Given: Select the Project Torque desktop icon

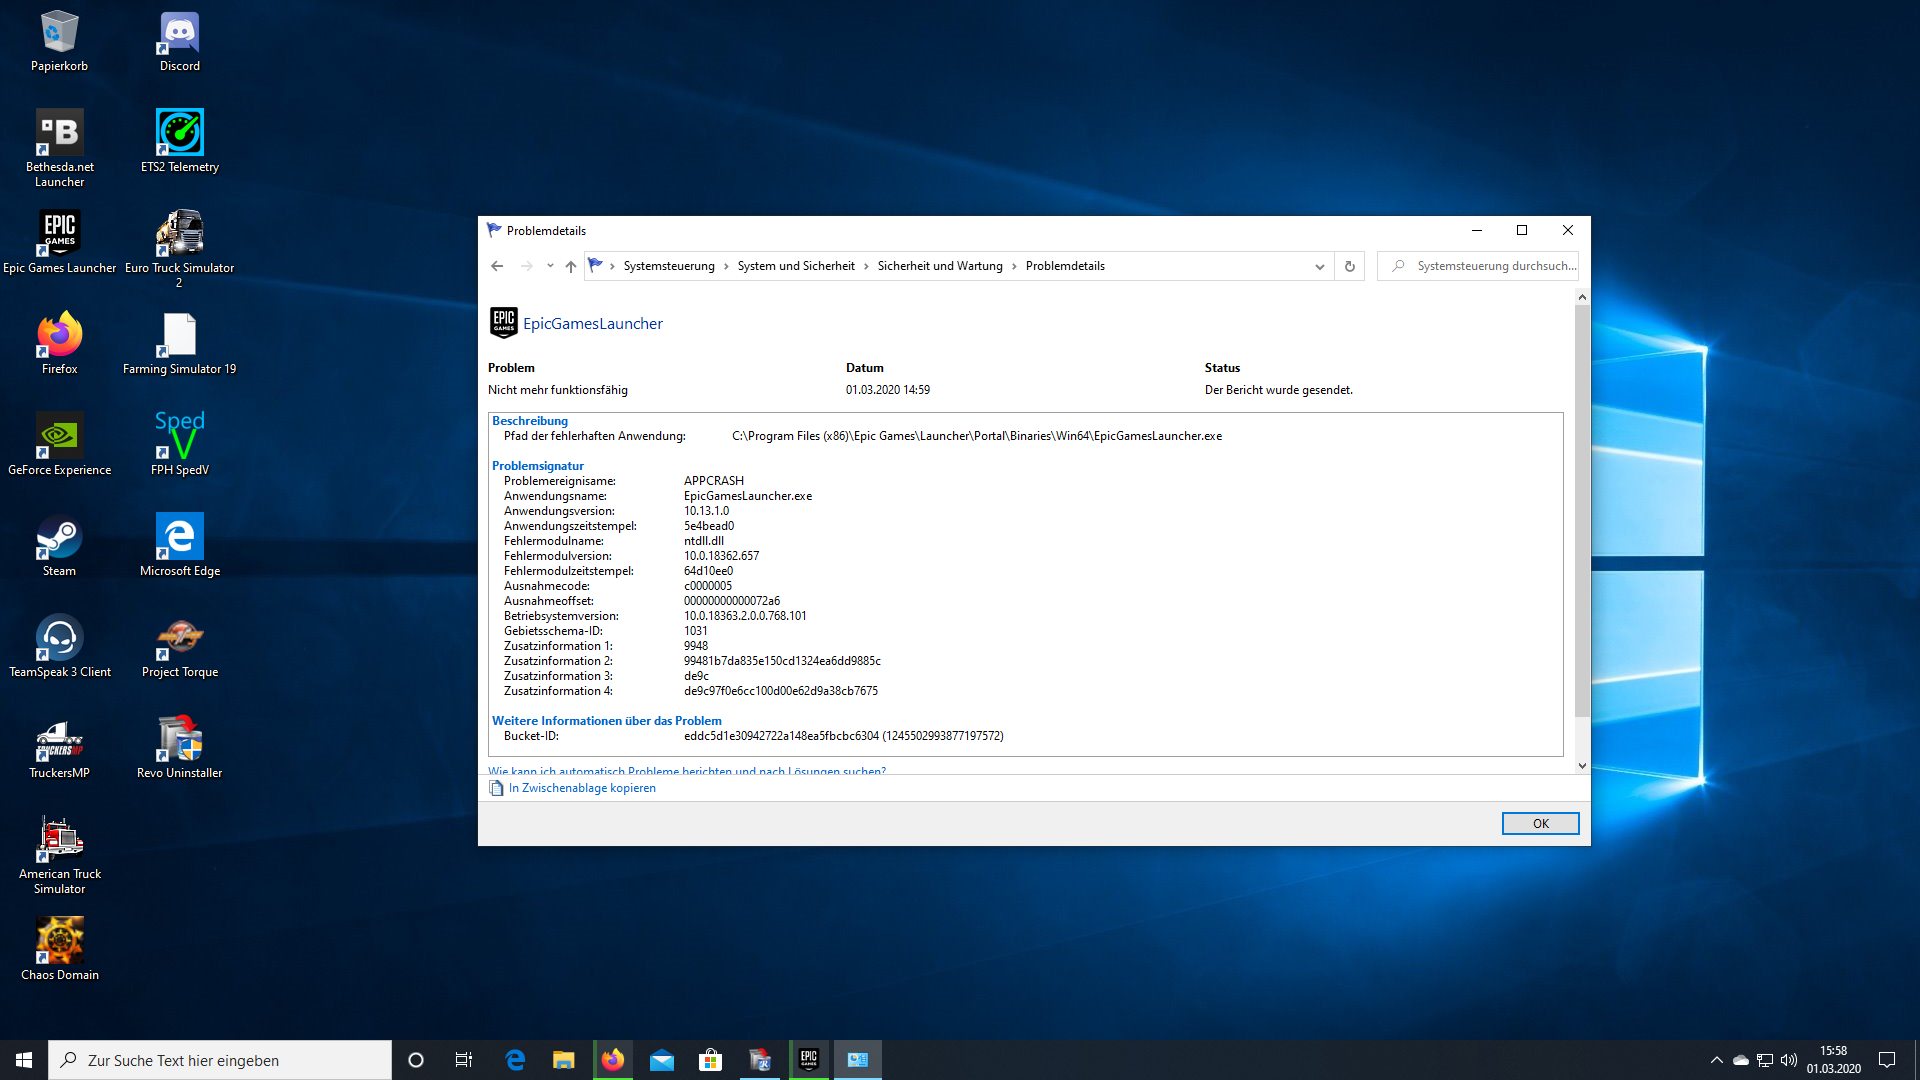Looking at the screenshot, I should pyautogui.click(x=180, y=646).
